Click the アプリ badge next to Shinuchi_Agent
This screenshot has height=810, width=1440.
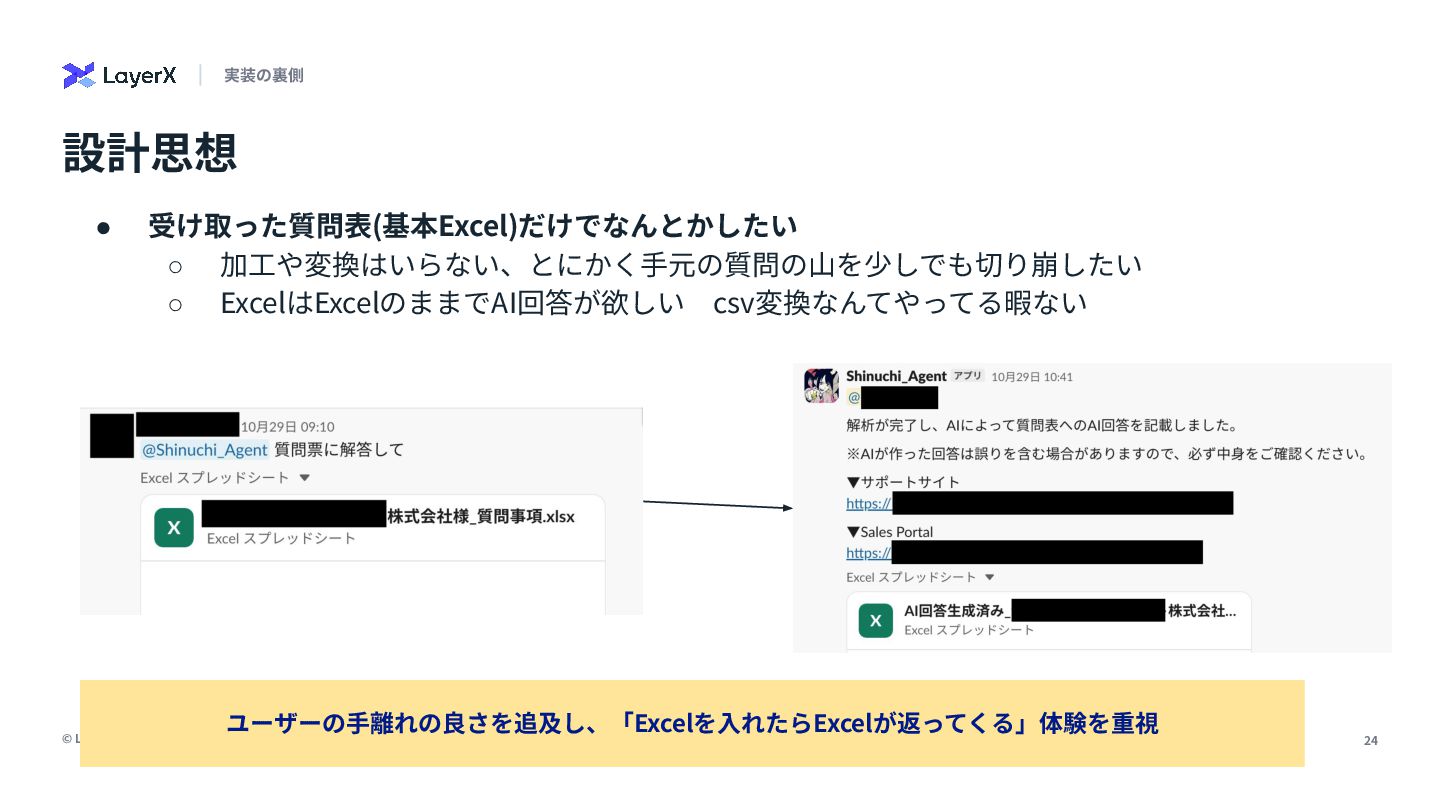tap(967, 376)
